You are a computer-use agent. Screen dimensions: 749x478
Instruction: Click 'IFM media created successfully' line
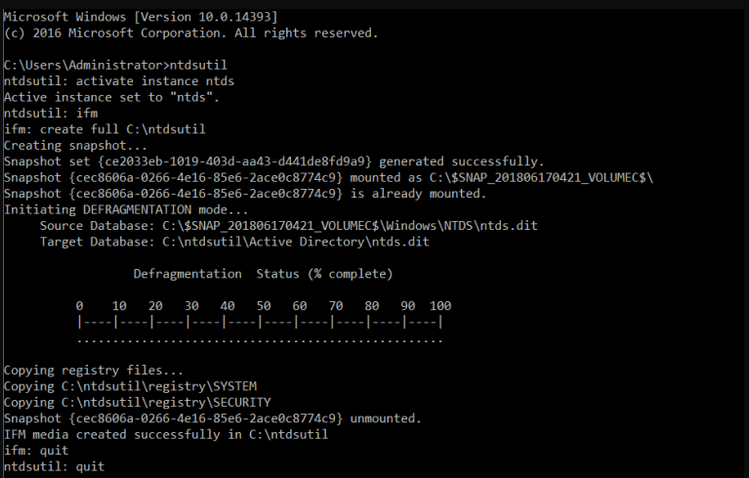tap(166, 435)
